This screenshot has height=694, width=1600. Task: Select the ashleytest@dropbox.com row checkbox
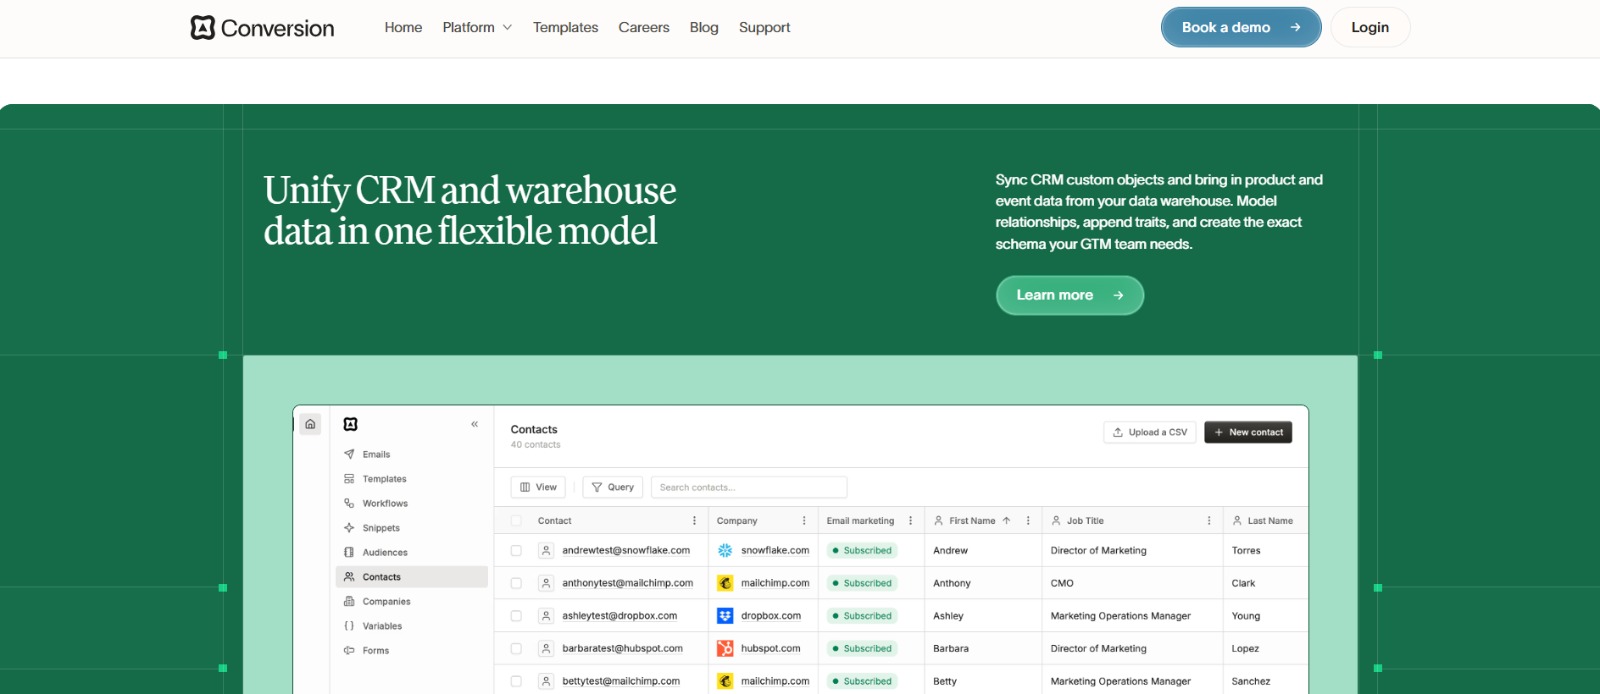point(516,616)
